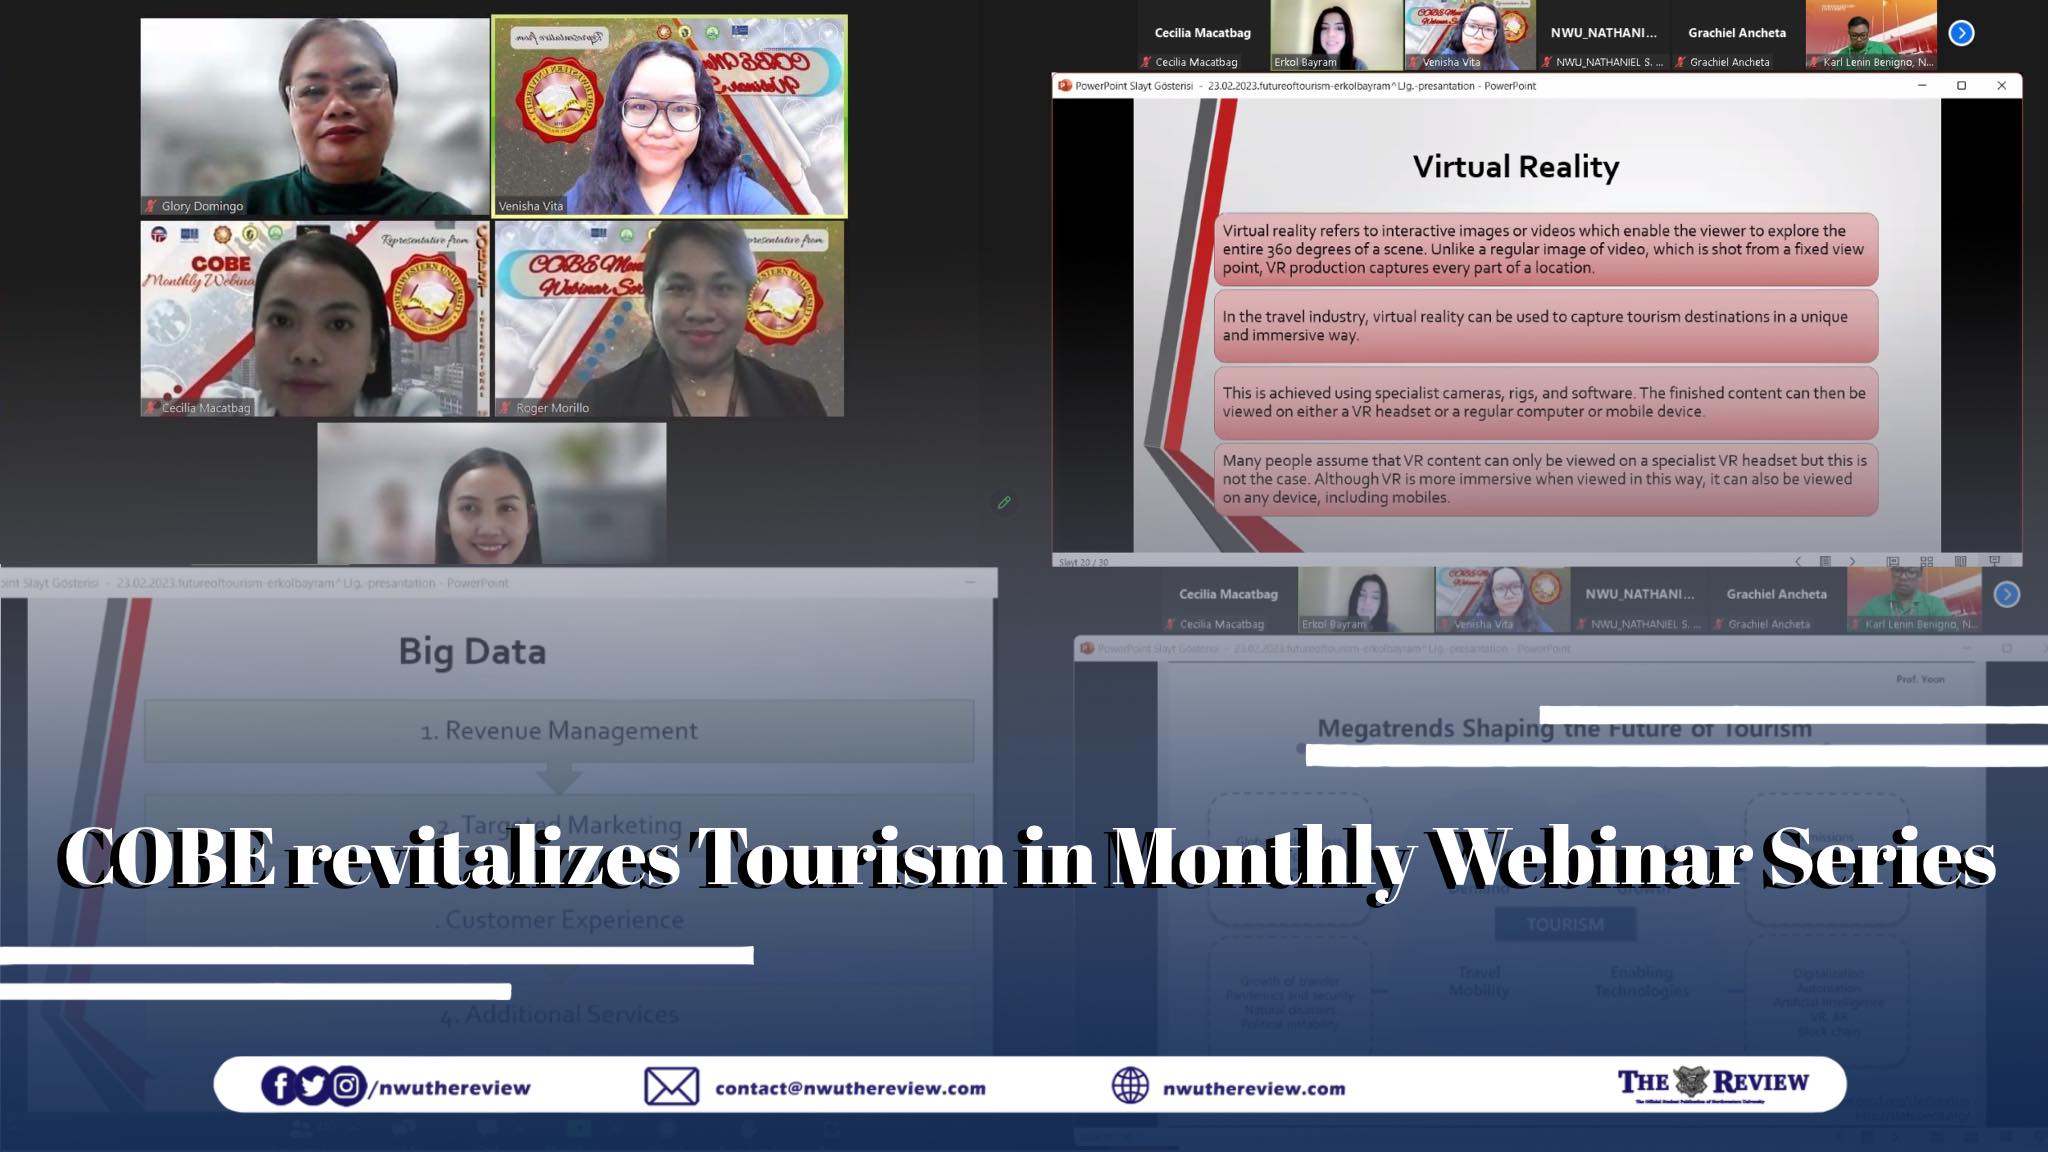Click the PowerPoint window title text

1305,86
